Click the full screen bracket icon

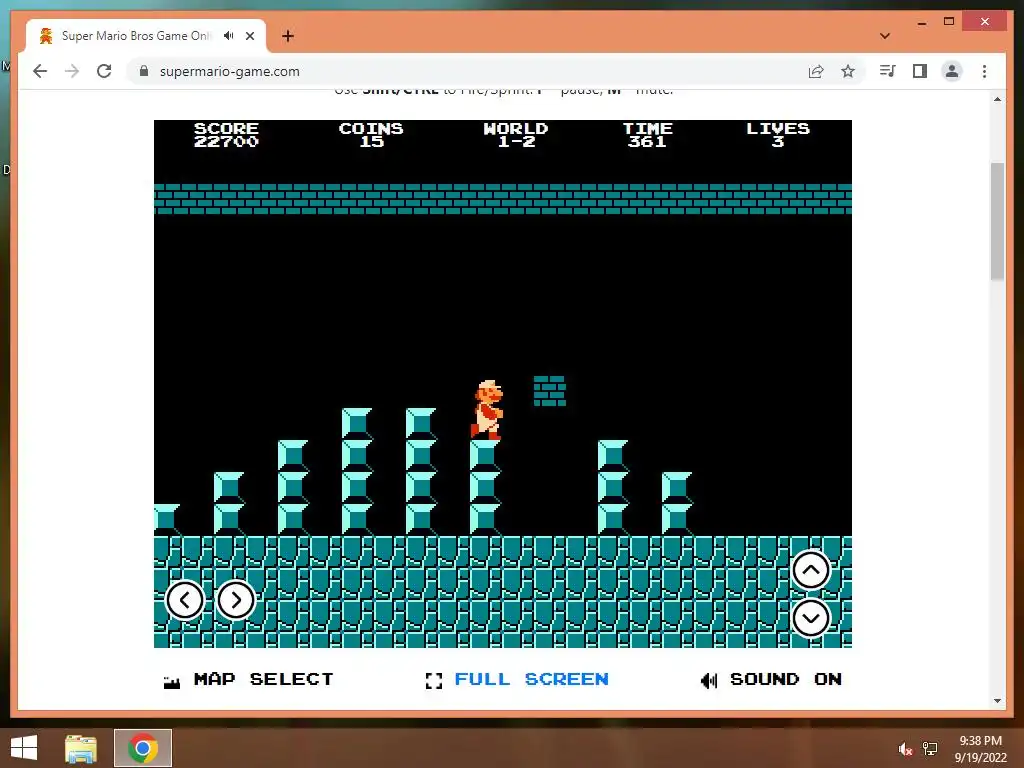coord(434,681)
